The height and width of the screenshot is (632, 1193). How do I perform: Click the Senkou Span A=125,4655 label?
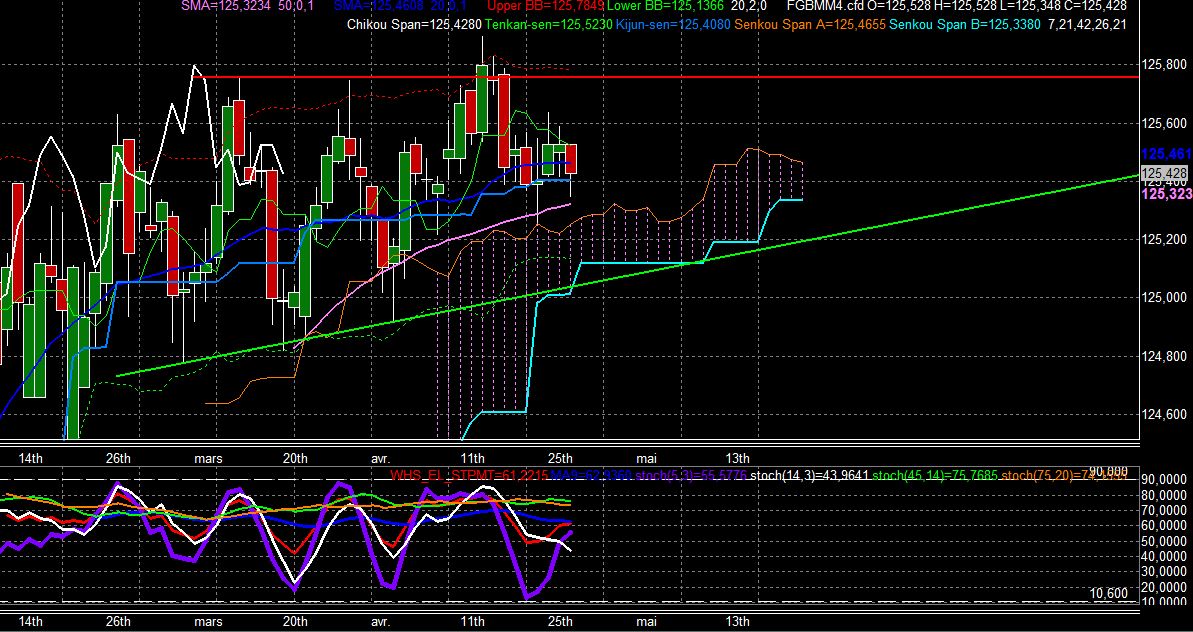tap(810, 24)
